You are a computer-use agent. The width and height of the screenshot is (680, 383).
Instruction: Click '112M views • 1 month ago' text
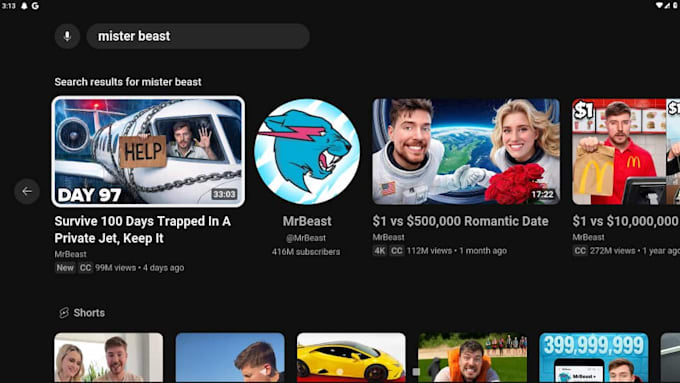coord(457,251)
